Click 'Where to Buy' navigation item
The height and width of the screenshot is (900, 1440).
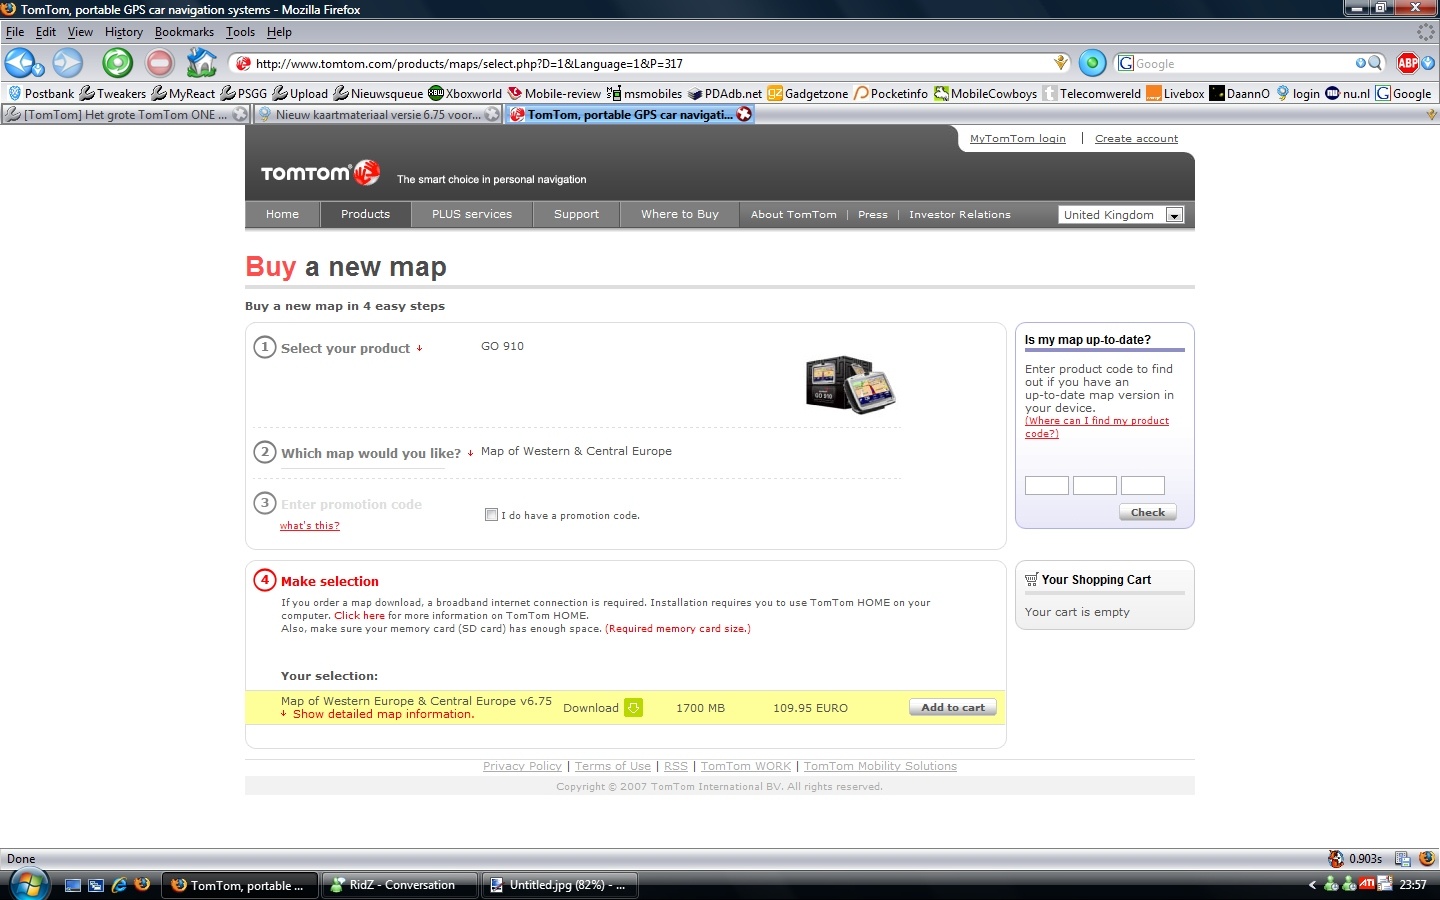[x=680, y=214]
